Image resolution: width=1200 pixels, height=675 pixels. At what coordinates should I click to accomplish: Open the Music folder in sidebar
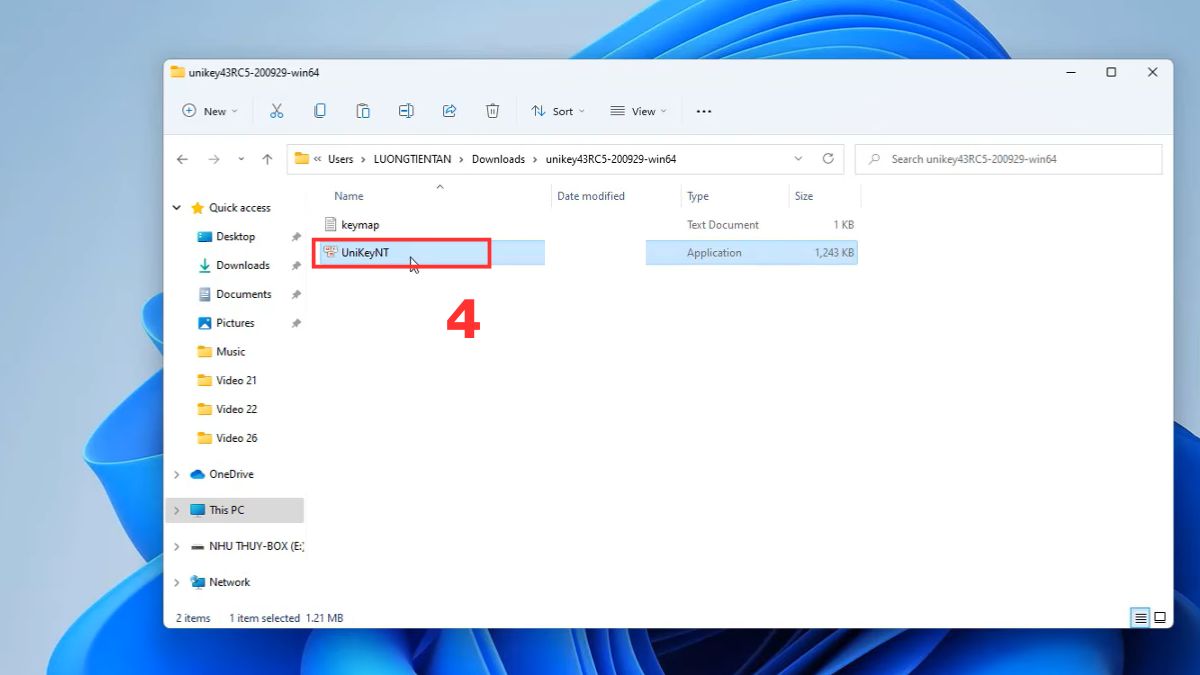tap(231, 352)
